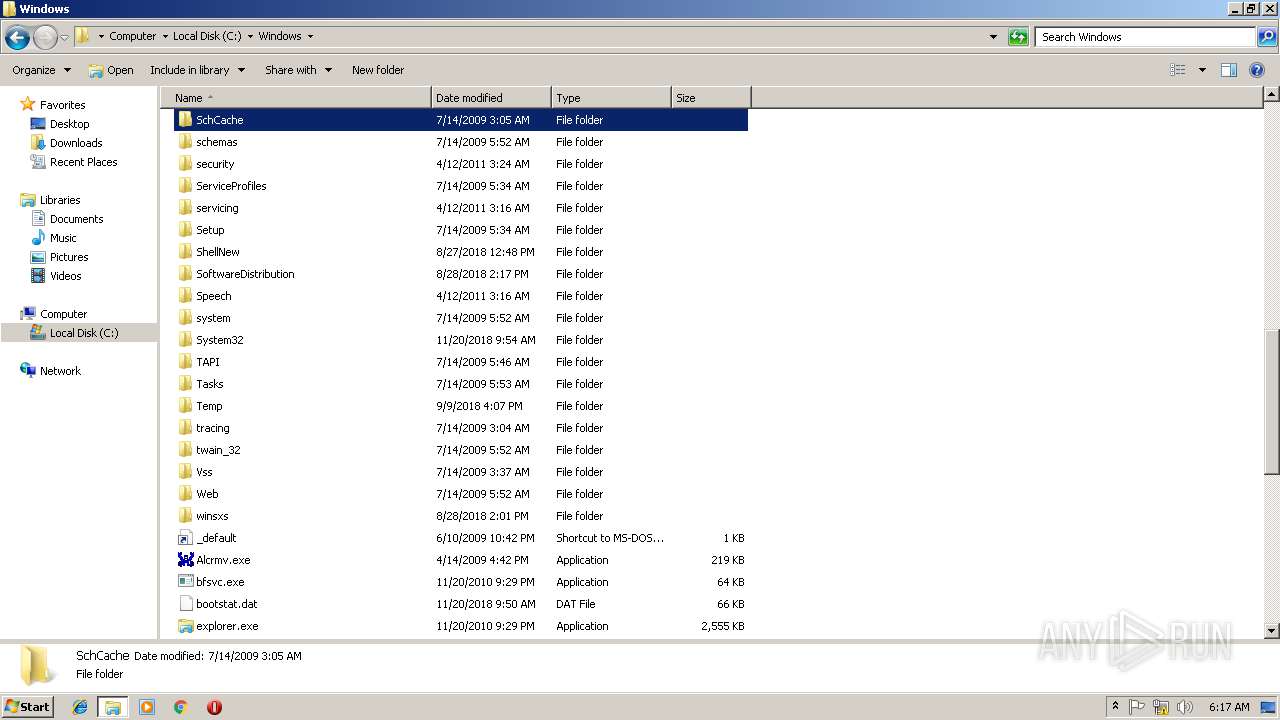Click the New folder button
This screenshot has width=1280, height=720.
(x=378, y=70)
